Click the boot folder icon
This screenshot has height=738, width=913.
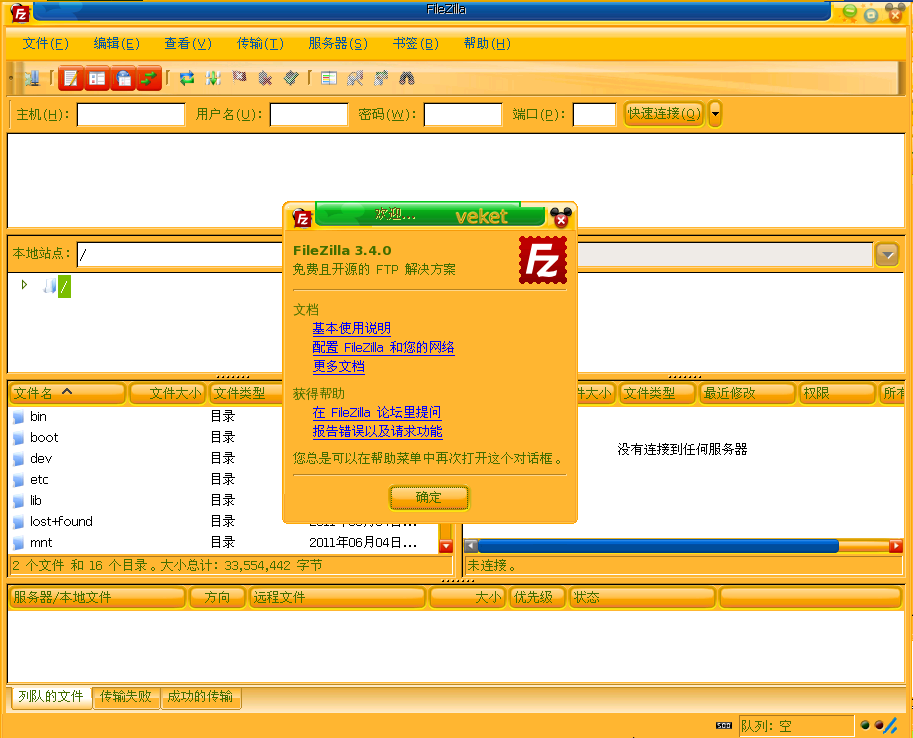tap(19, 437)
